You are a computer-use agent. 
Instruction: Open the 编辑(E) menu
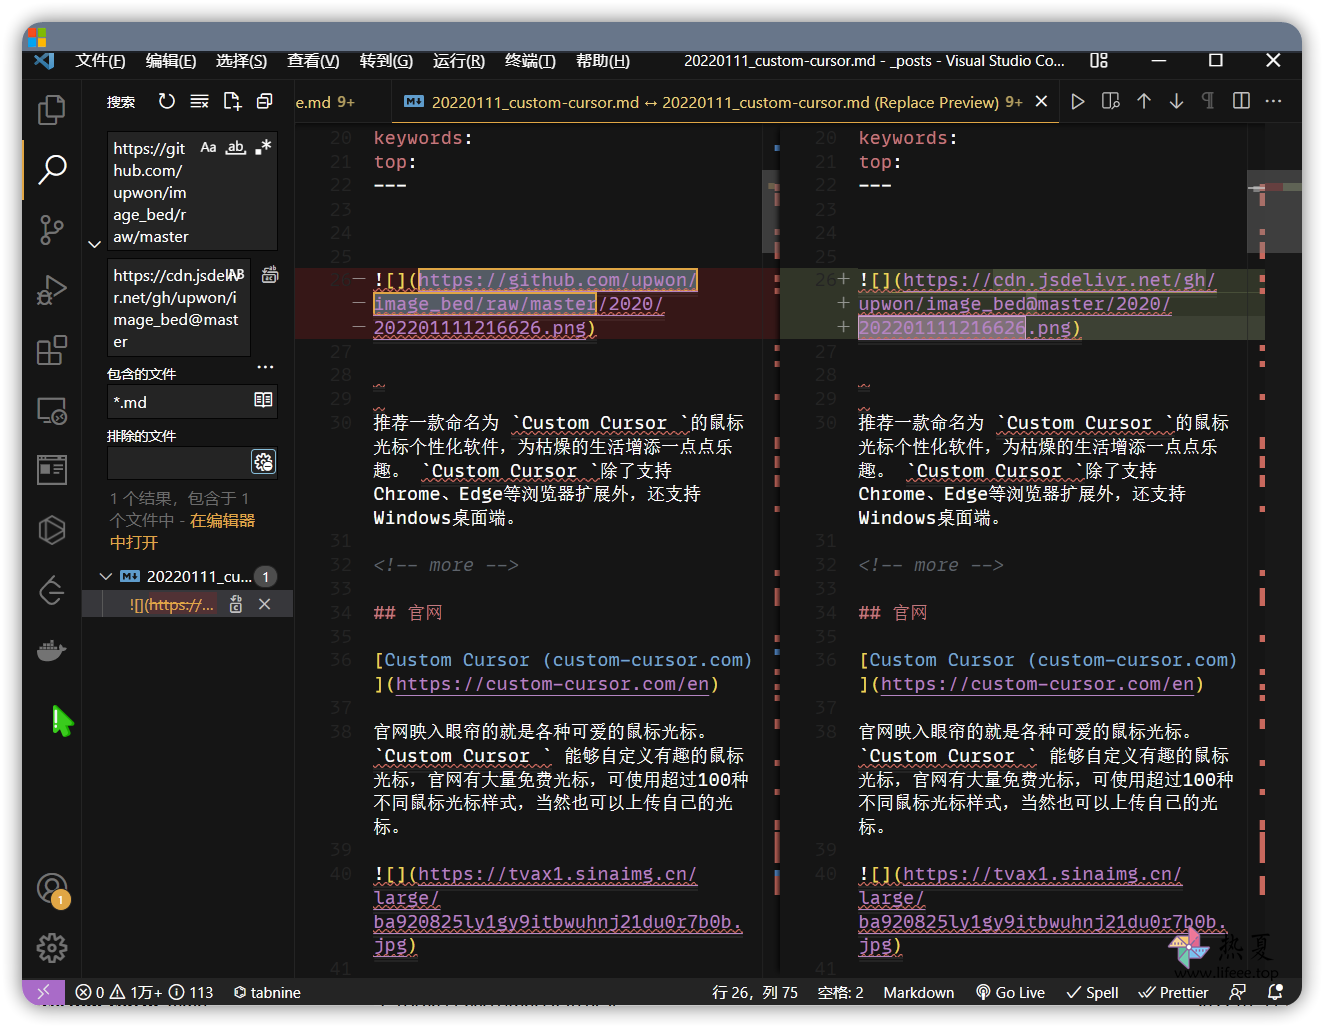click(x=171, y=60)
